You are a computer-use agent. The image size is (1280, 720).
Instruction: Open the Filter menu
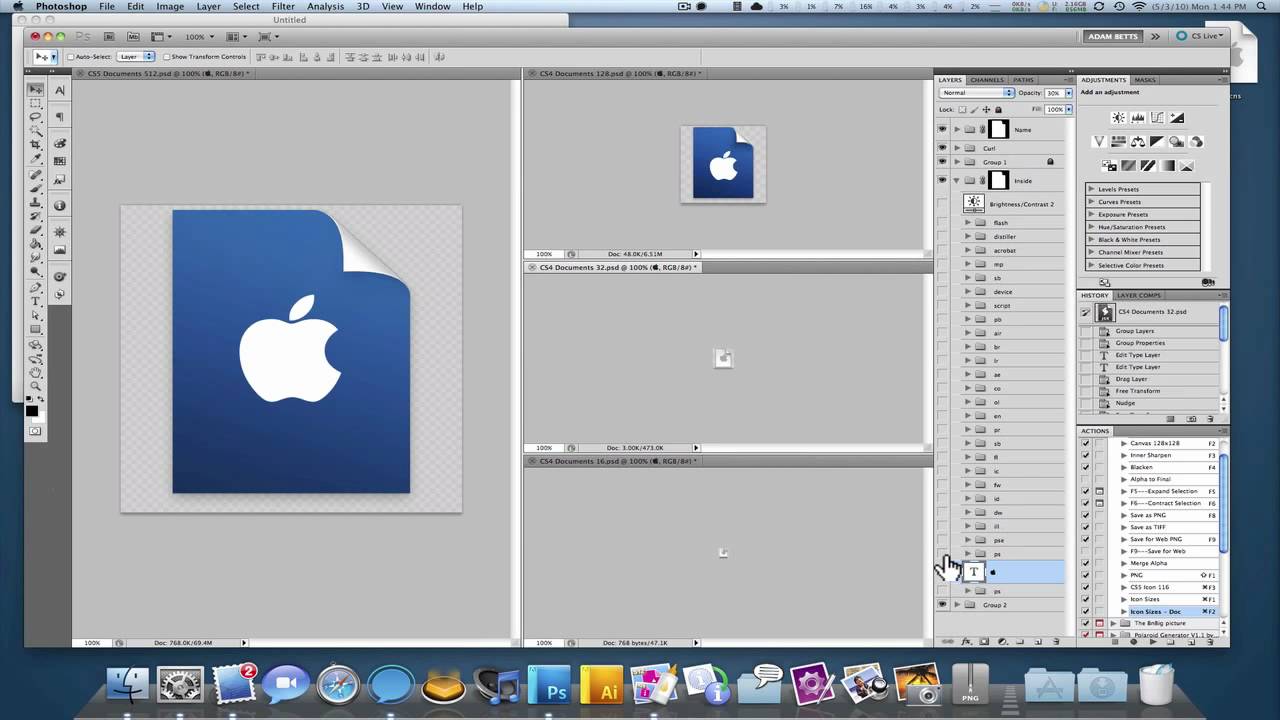(x=283, y=6)
